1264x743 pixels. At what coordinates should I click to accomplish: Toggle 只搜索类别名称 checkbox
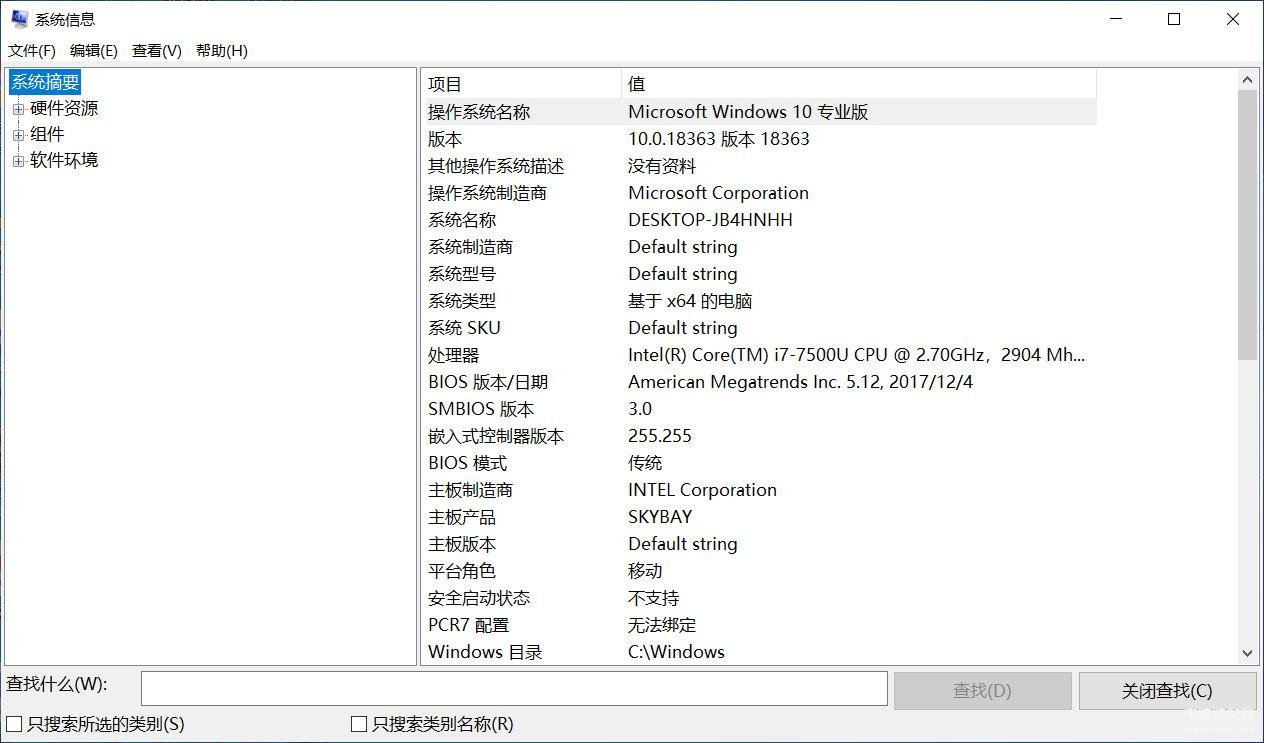359,724
